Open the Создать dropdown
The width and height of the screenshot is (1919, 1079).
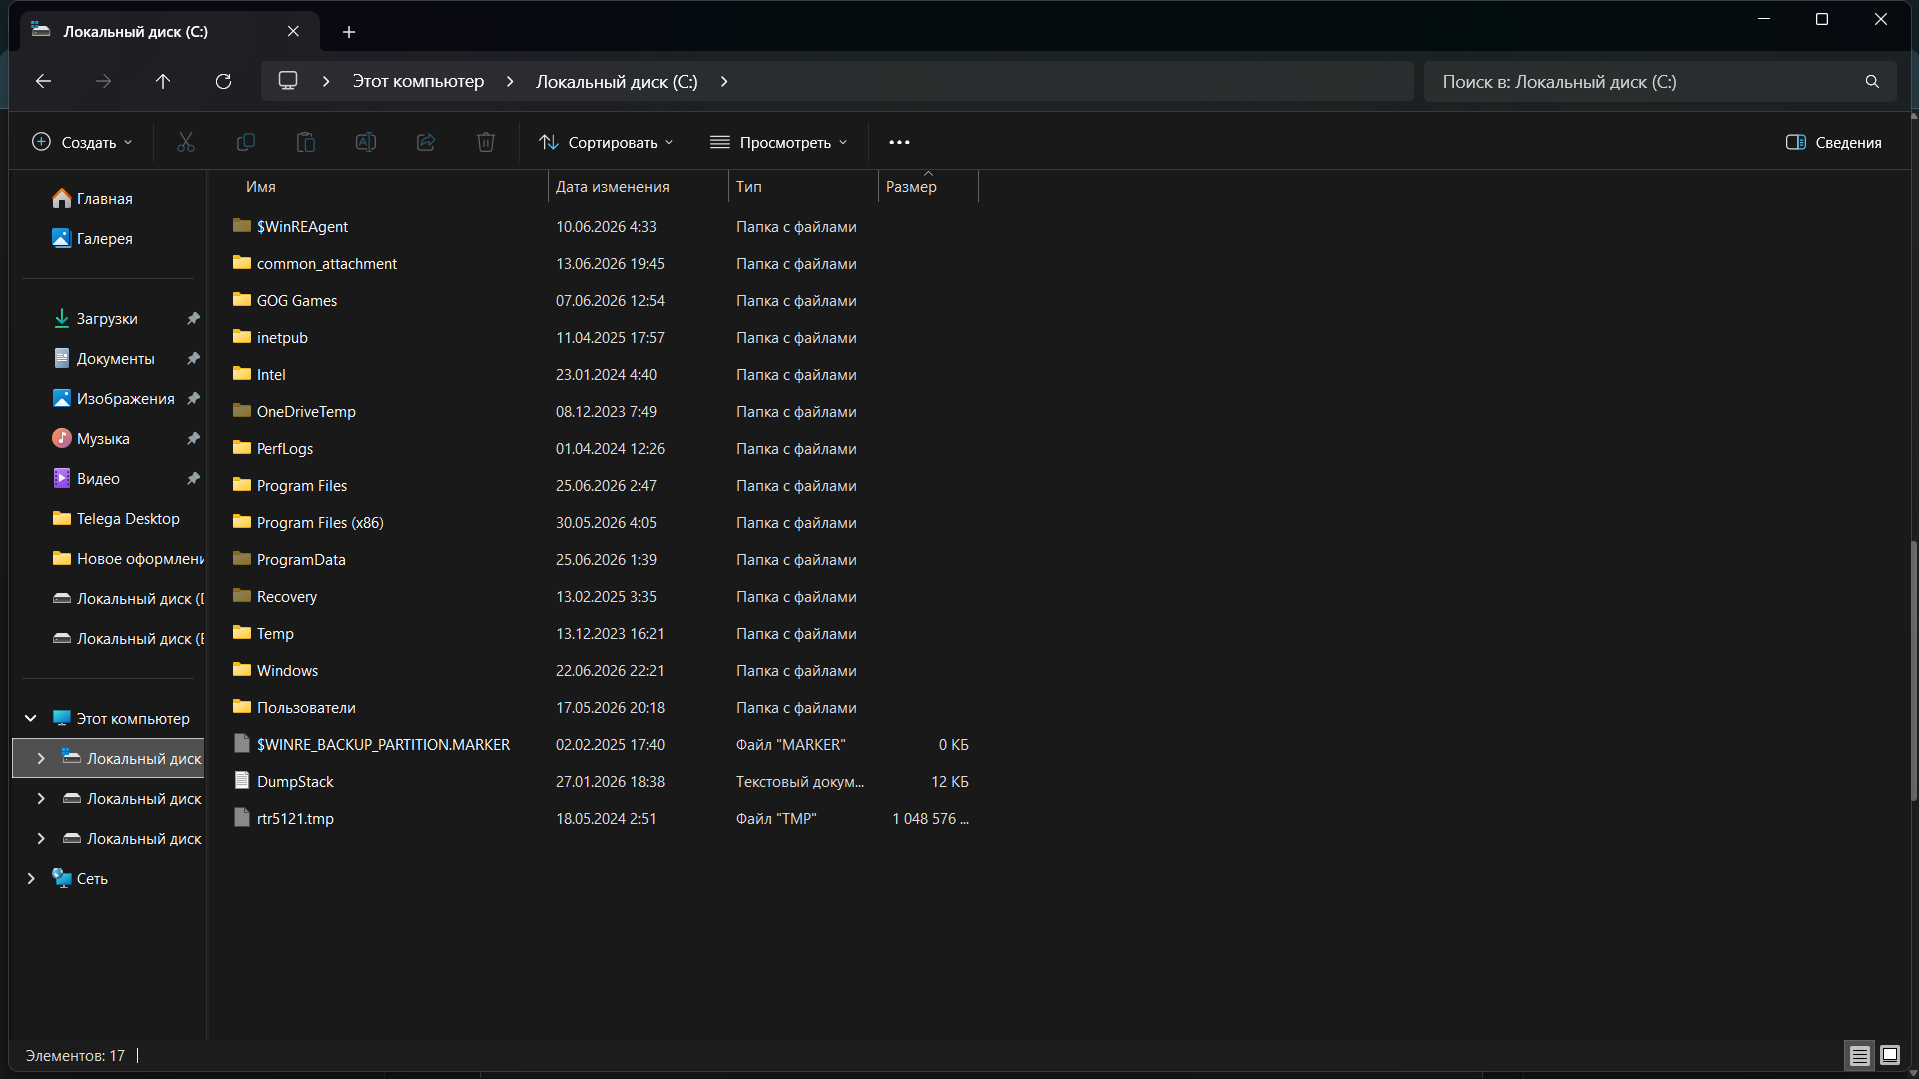(82, 142)
